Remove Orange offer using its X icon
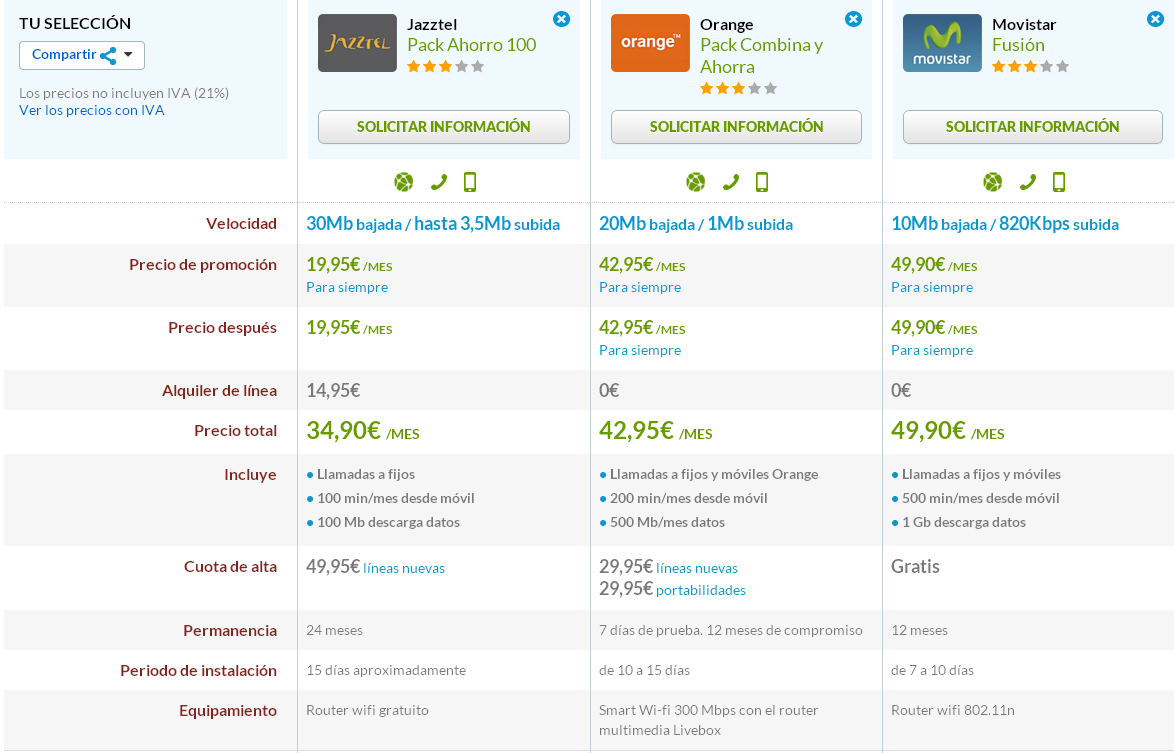 (x=853, y=19)
